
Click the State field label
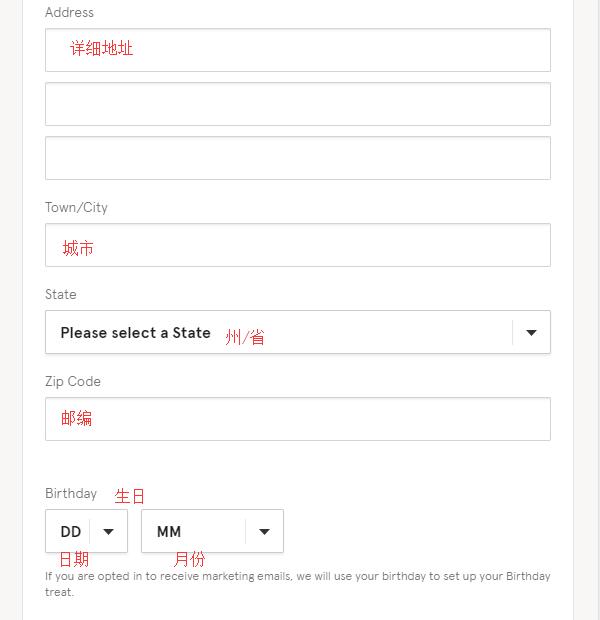pyautogui.click(x=61, y=295)
